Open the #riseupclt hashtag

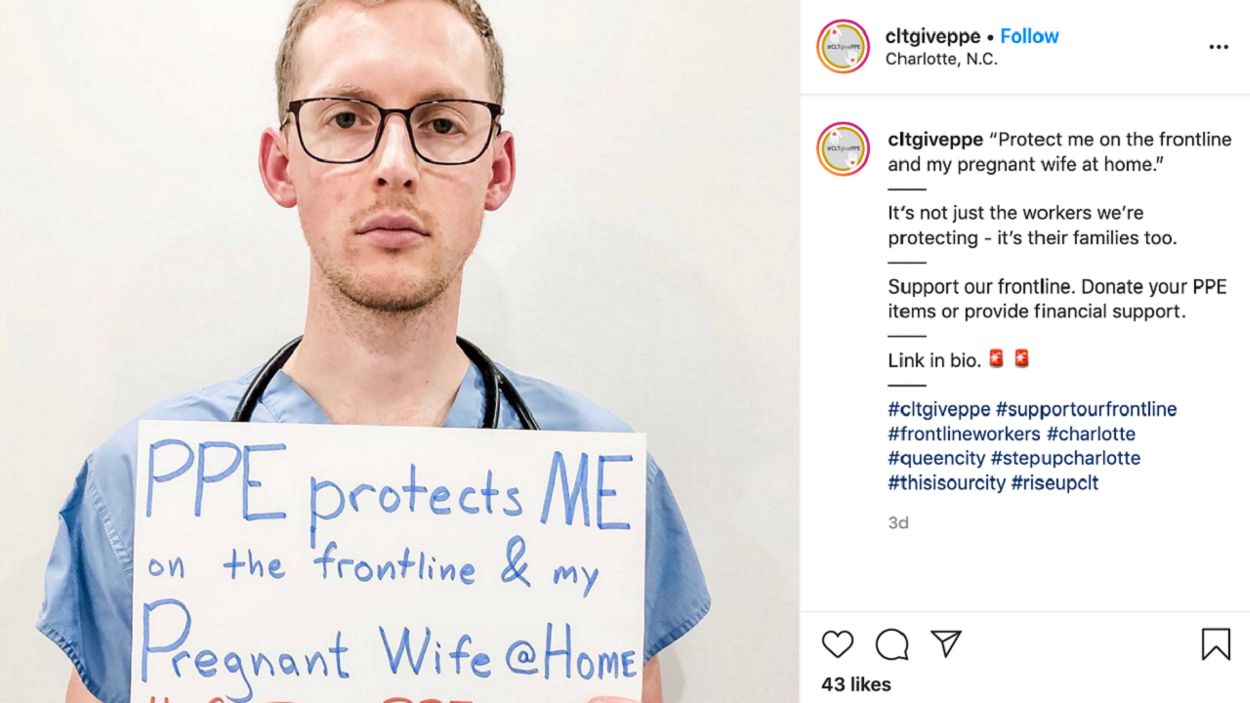1055,483
